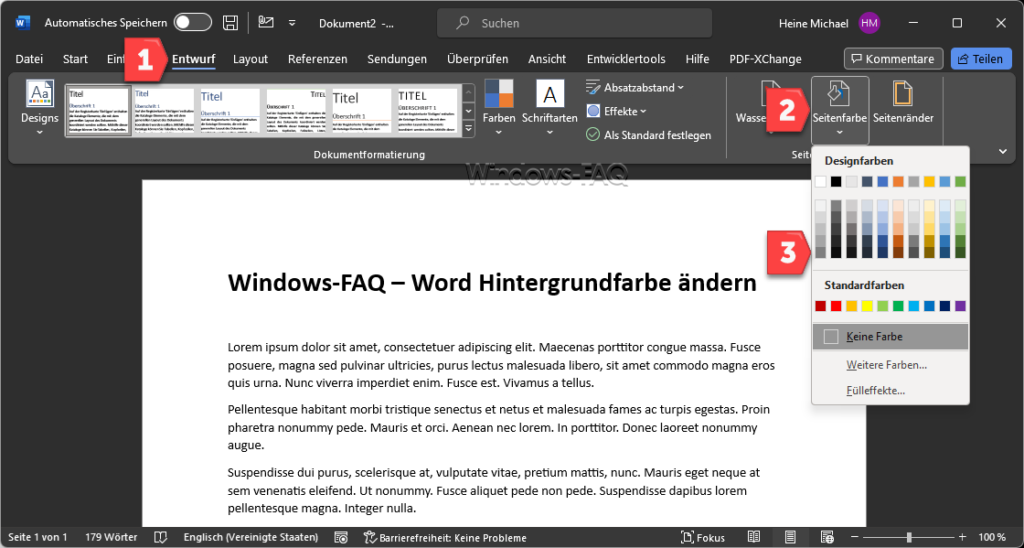
Task: Open the Referenzen tab
Action: tap(317, 59)
